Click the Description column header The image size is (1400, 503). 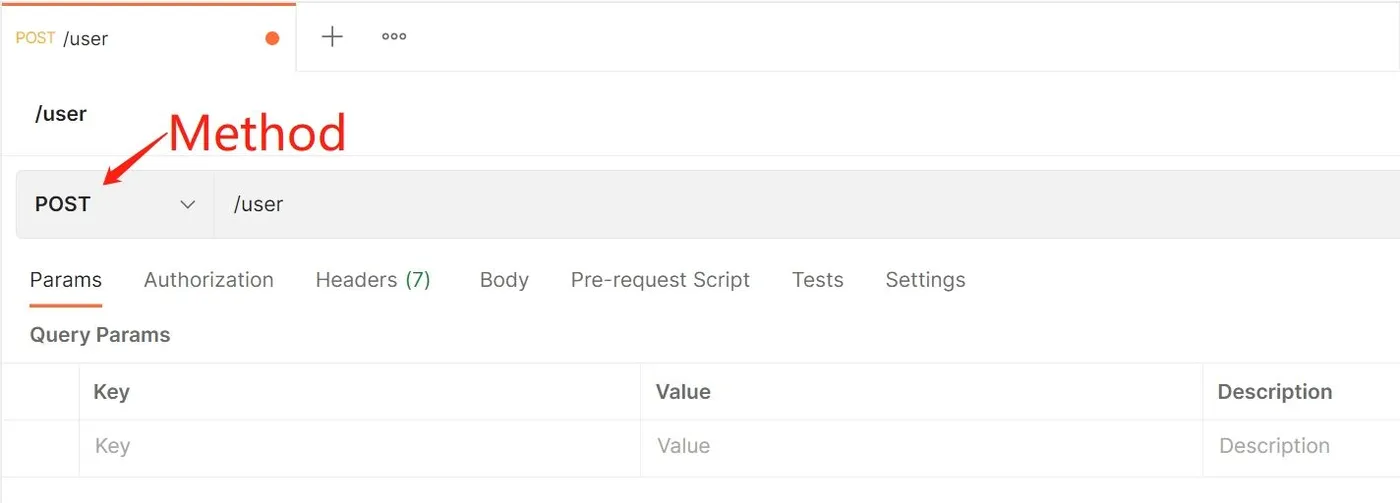coord(1274,392)
